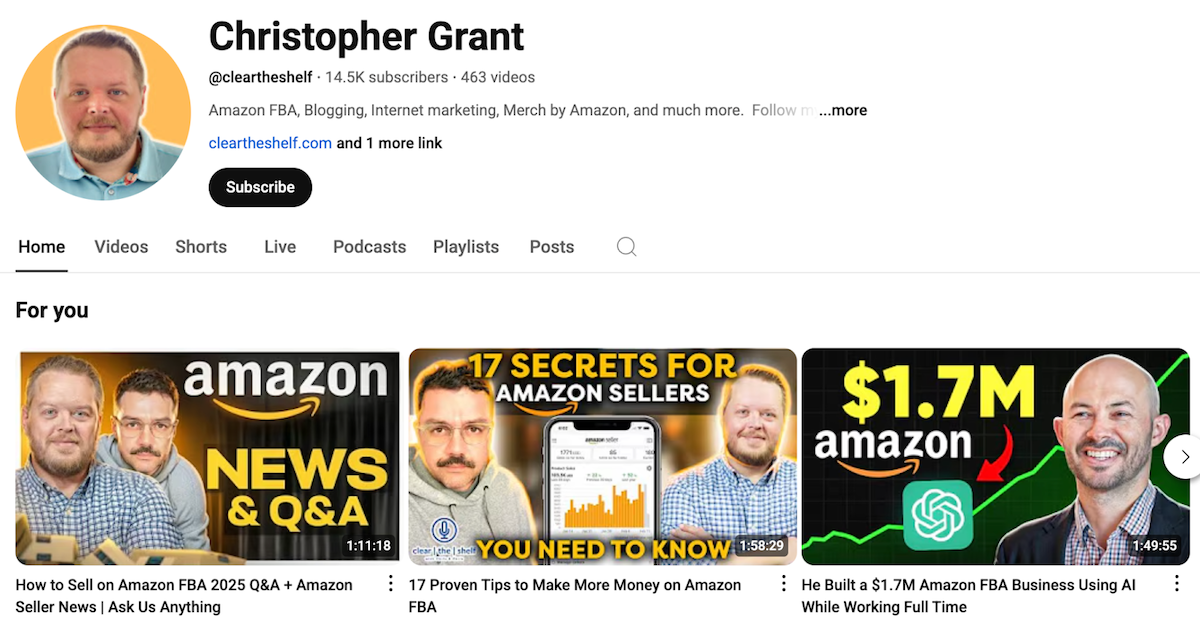Go to the Podcasts tab
This screenshot has width=1200, height=623.
[x=369, y=247]
